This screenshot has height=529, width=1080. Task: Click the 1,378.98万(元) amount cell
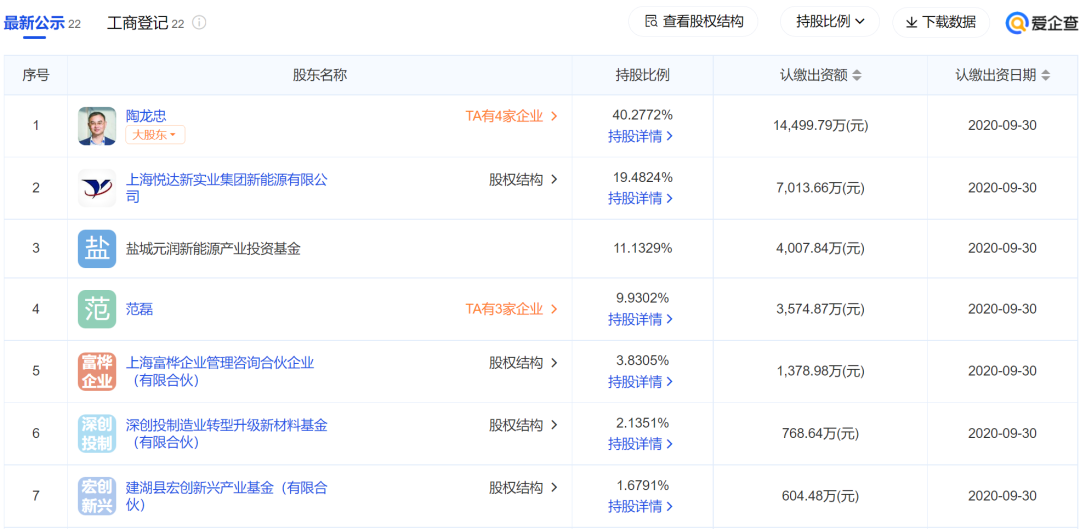820,371
